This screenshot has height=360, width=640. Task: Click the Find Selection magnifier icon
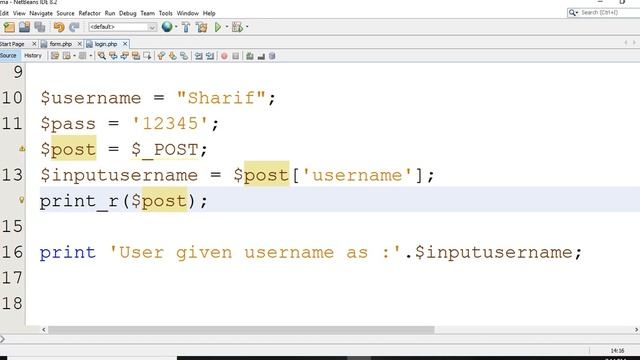pyautogui.click(x=102, y=56)
